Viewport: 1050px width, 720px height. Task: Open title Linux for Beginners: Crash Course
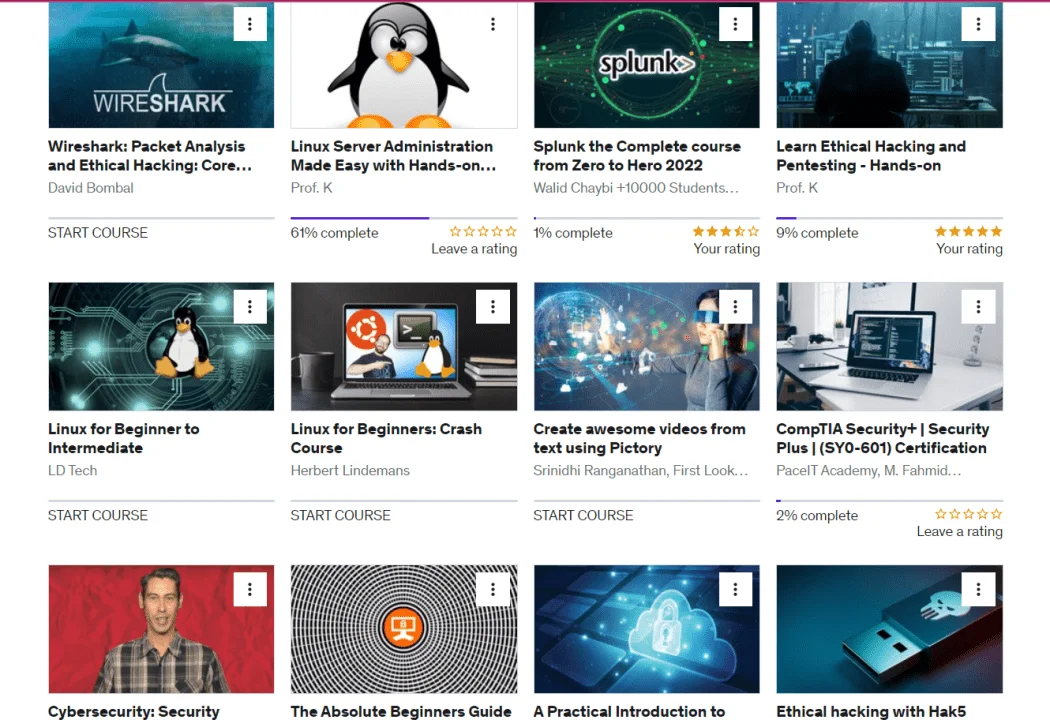(x=386, y=439)
